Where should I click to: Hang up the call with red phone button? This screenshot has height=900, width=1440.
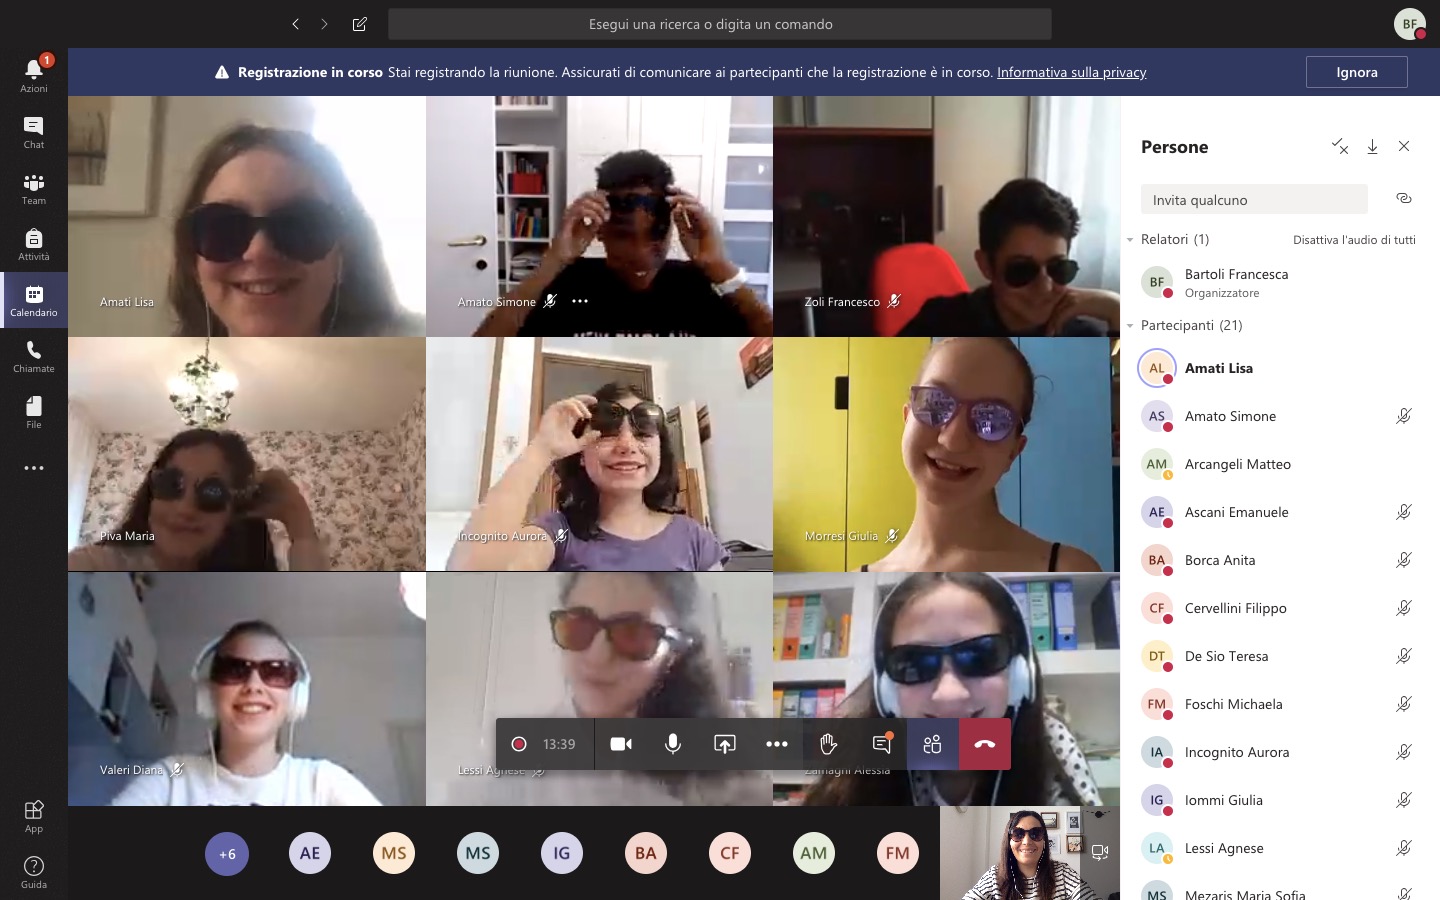pyautogui.click(x=984, y=744)
